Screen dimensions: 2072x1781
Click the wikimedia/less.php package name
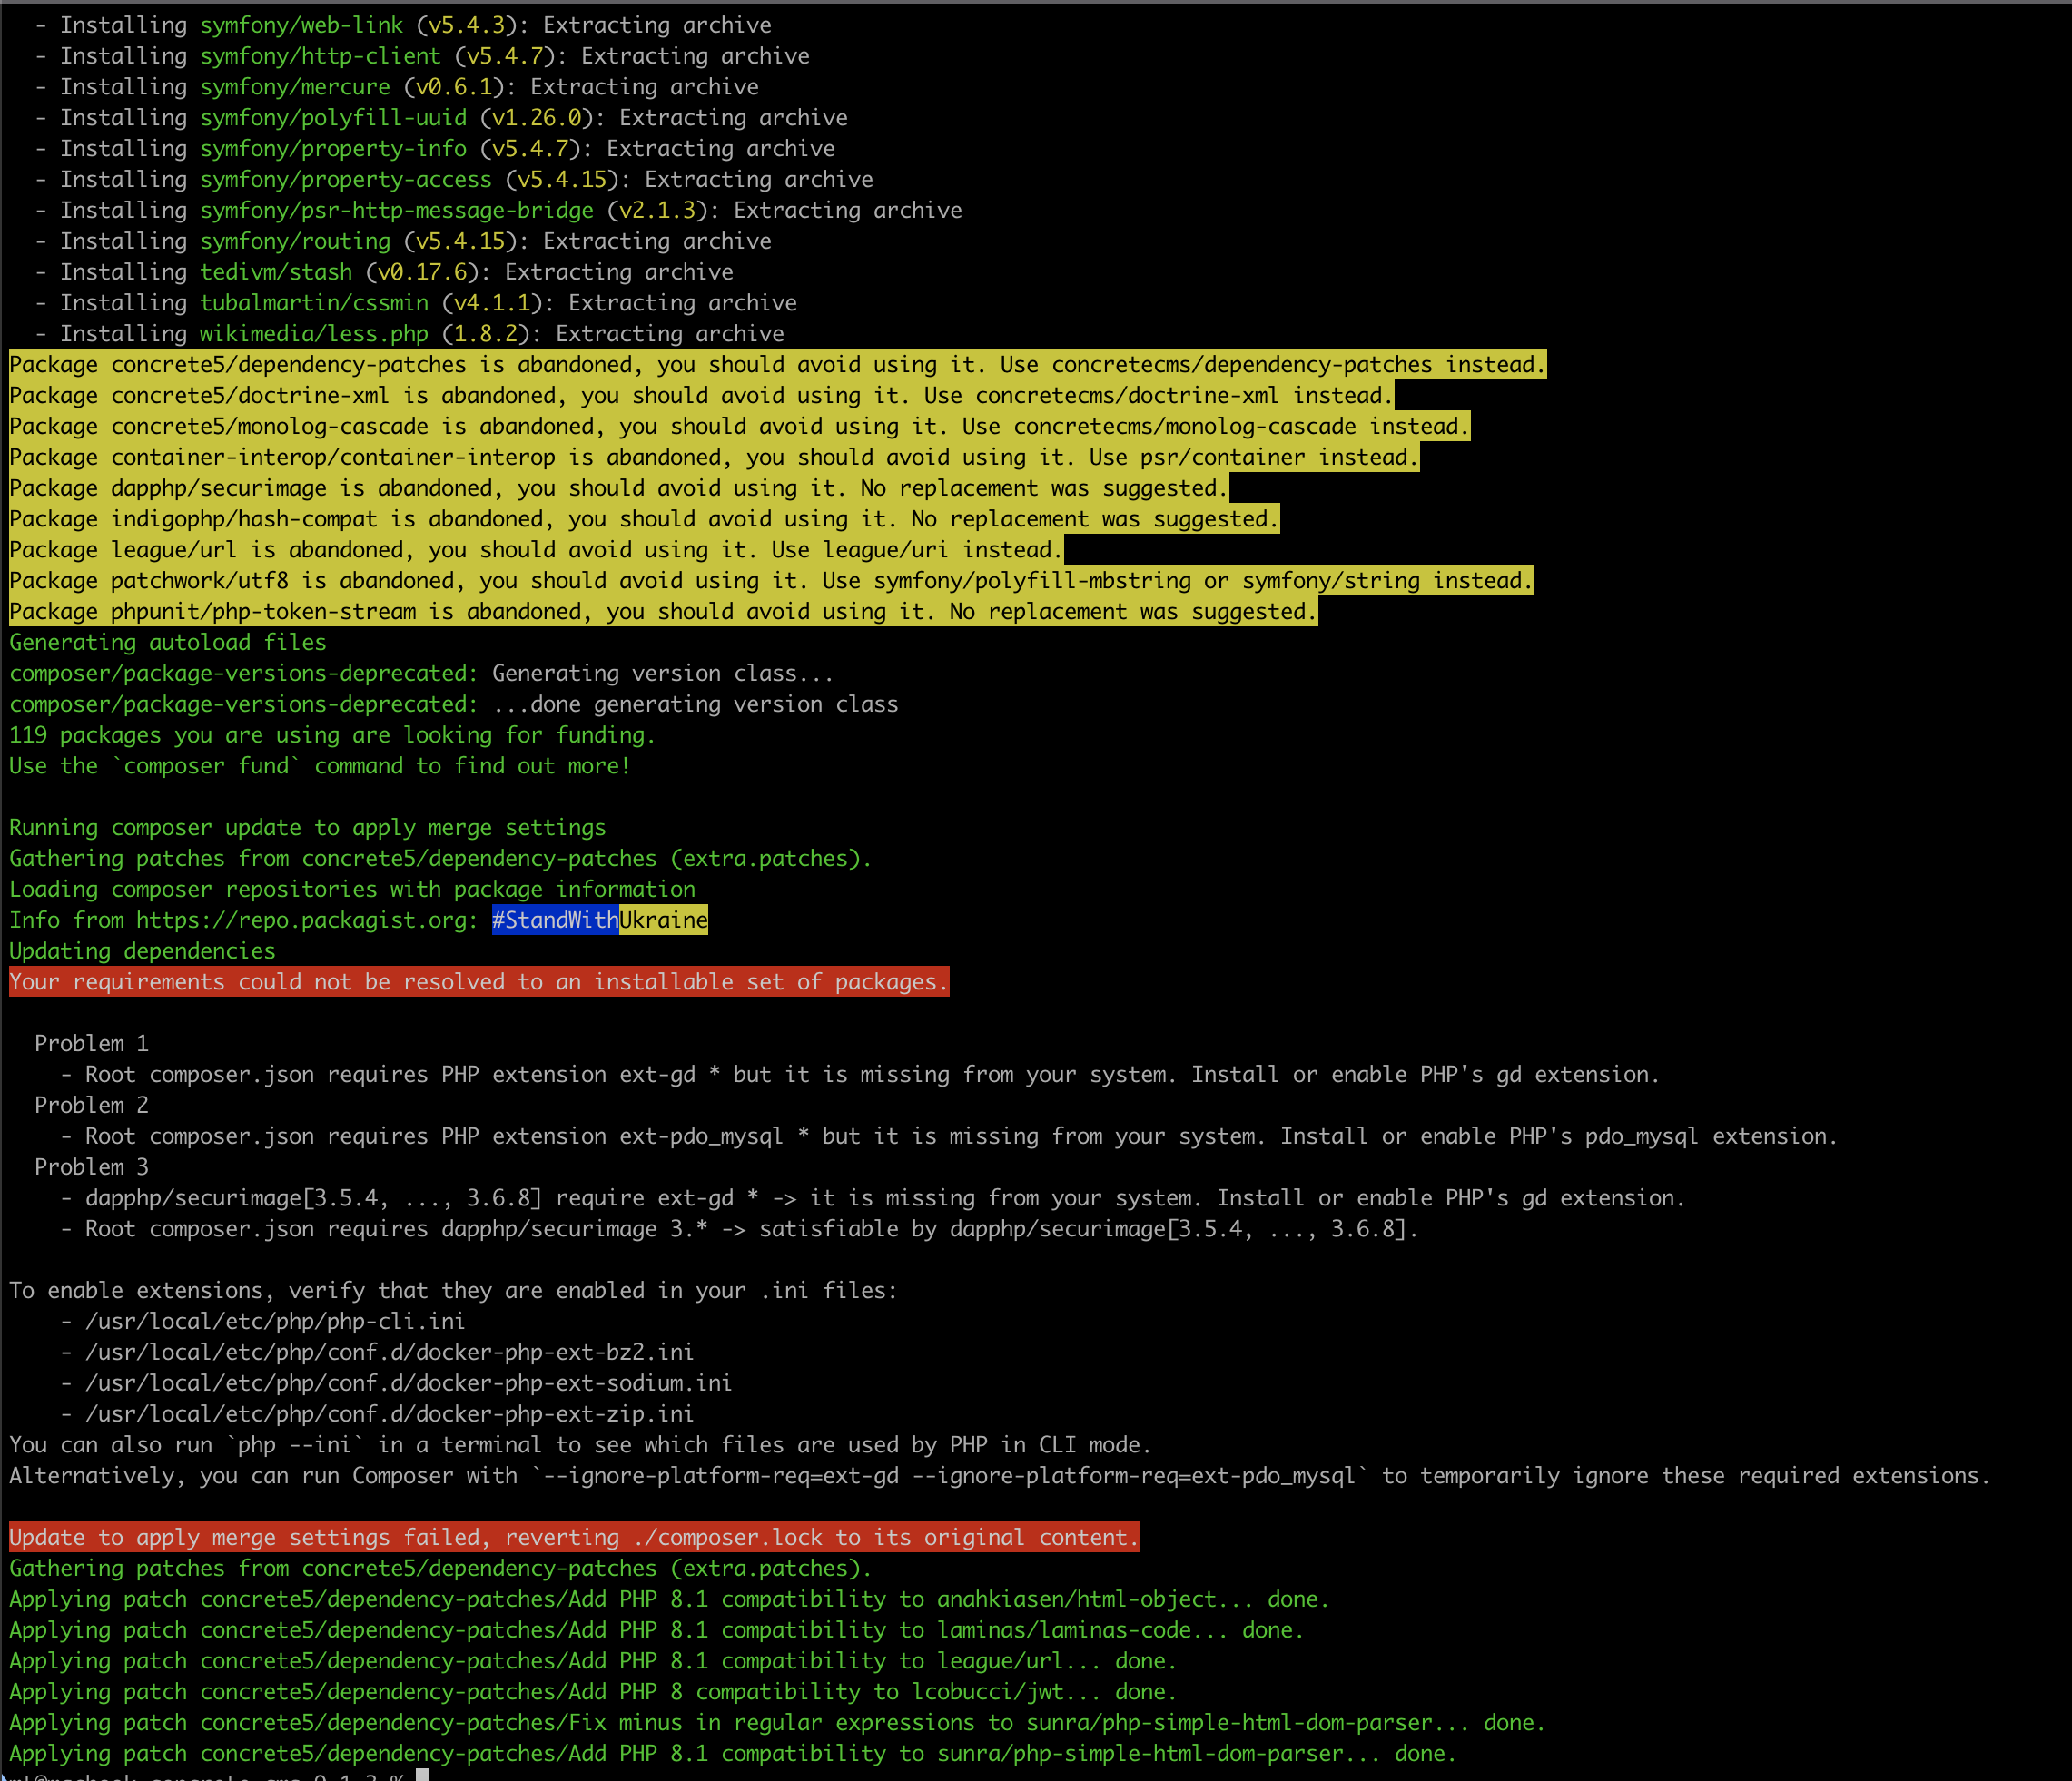click(313, 333)
